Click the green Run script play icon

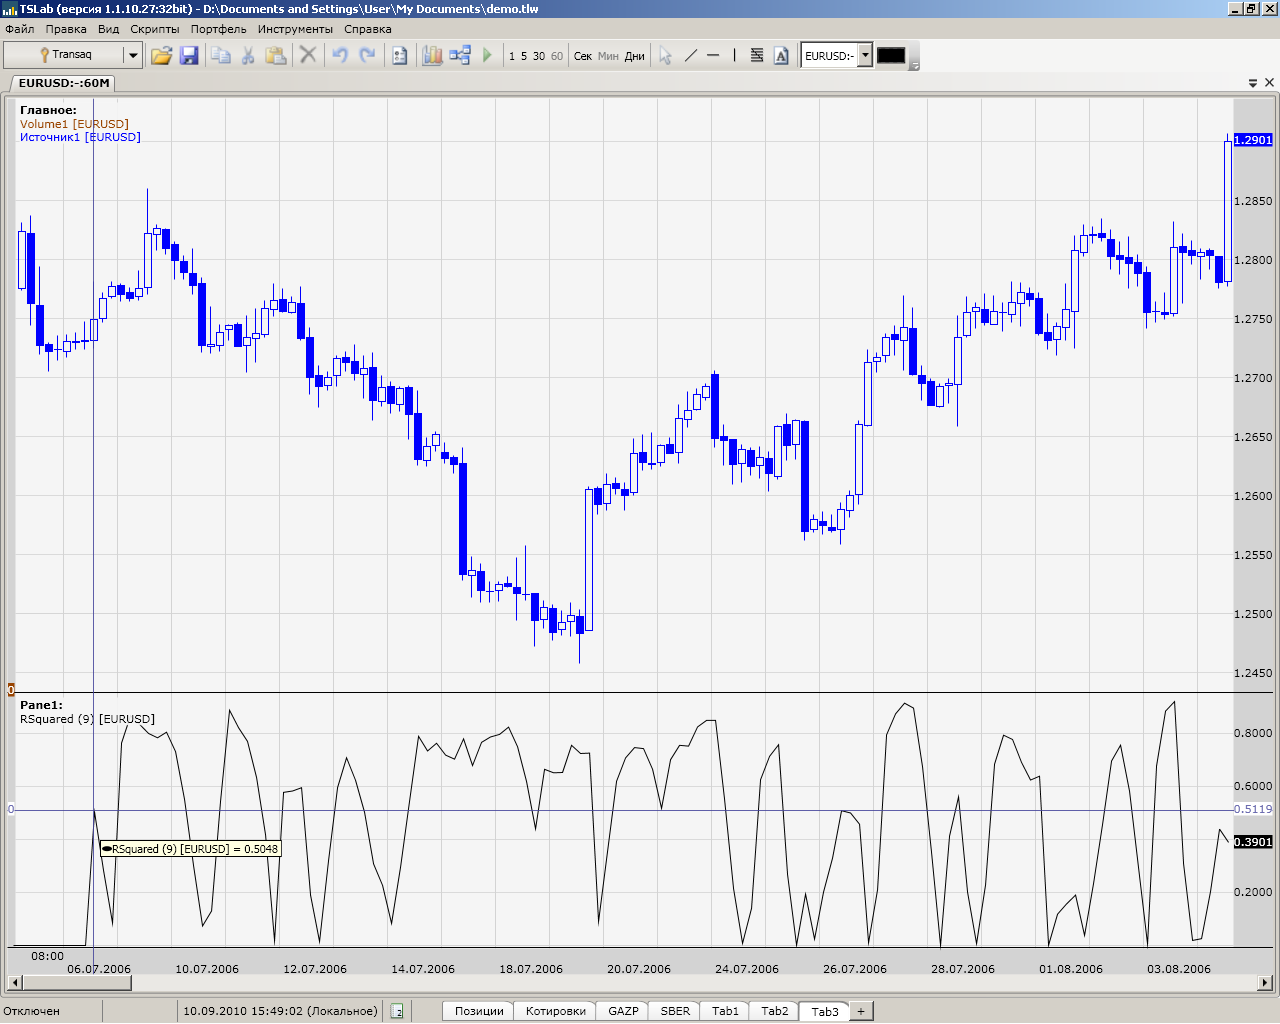[x=488, y=56]
